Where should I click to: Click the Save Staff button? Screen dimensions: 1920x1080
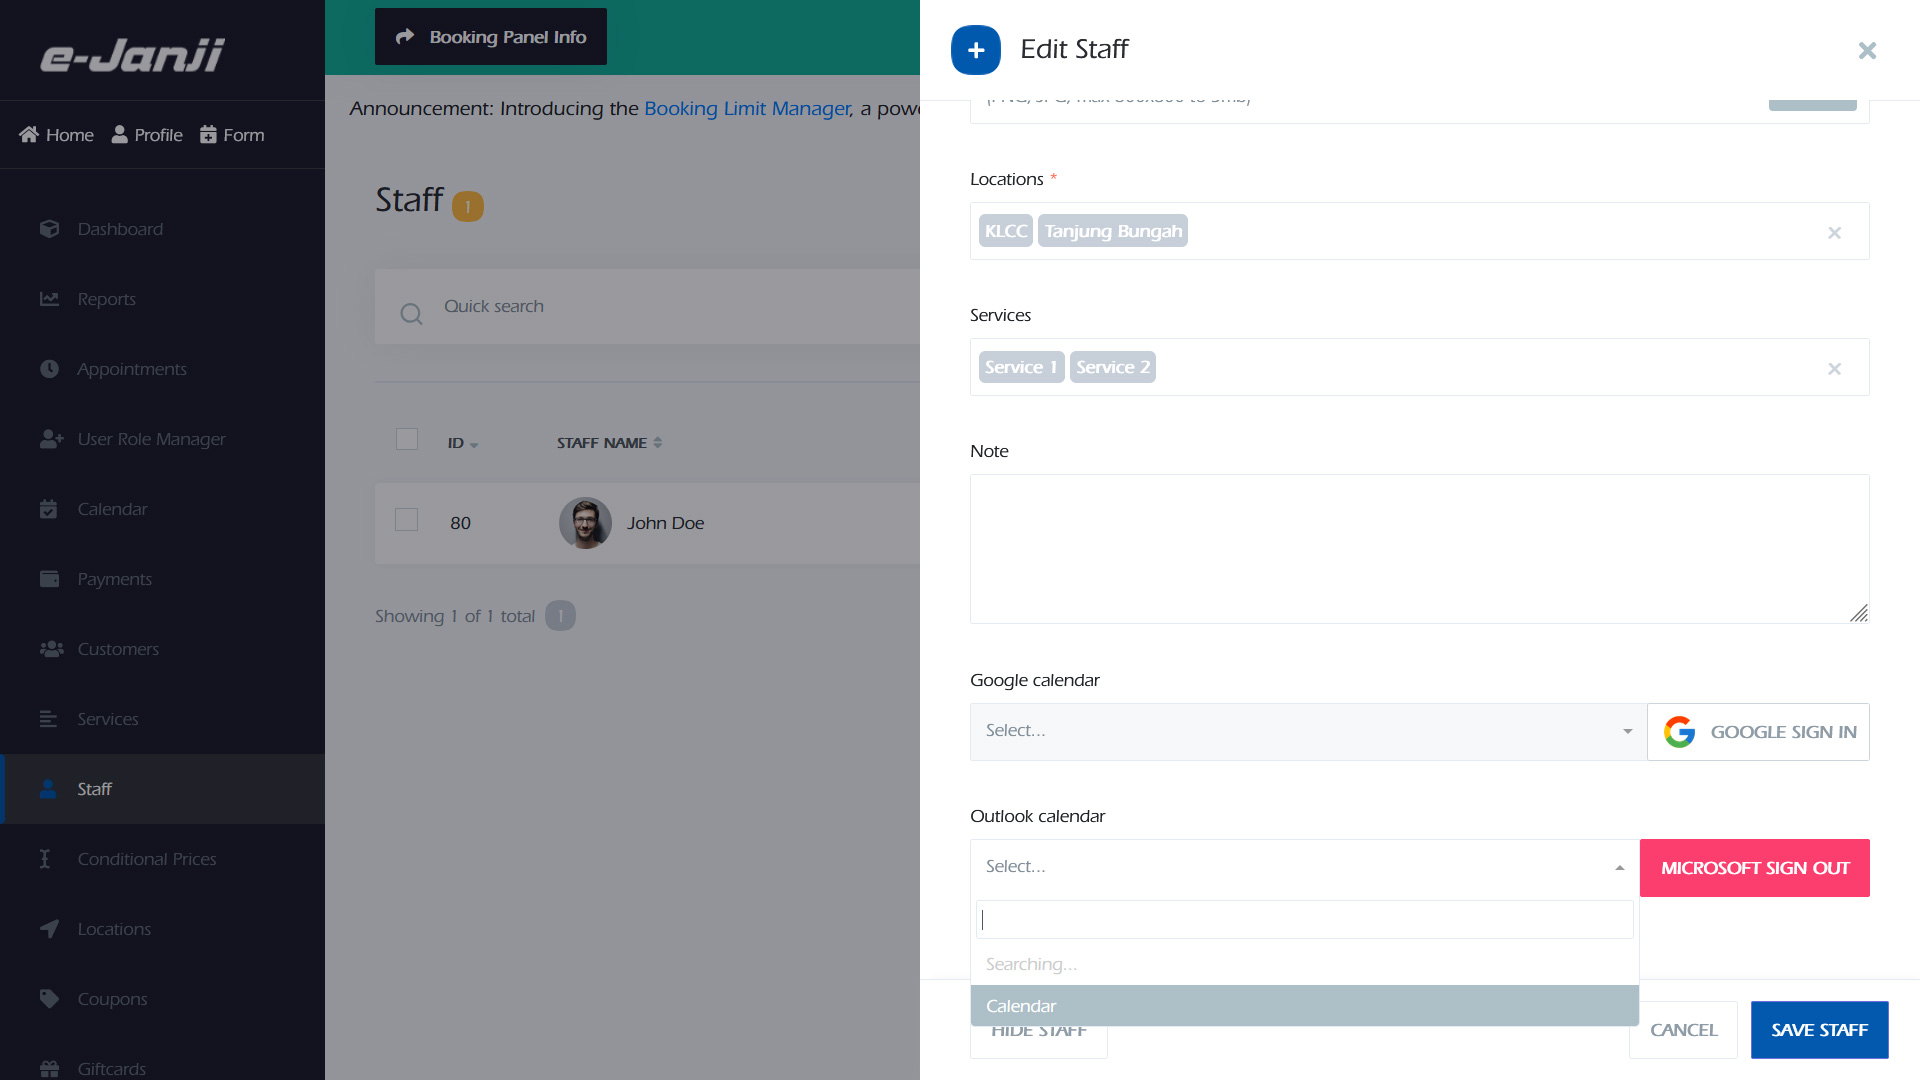click(1818, 1030)
